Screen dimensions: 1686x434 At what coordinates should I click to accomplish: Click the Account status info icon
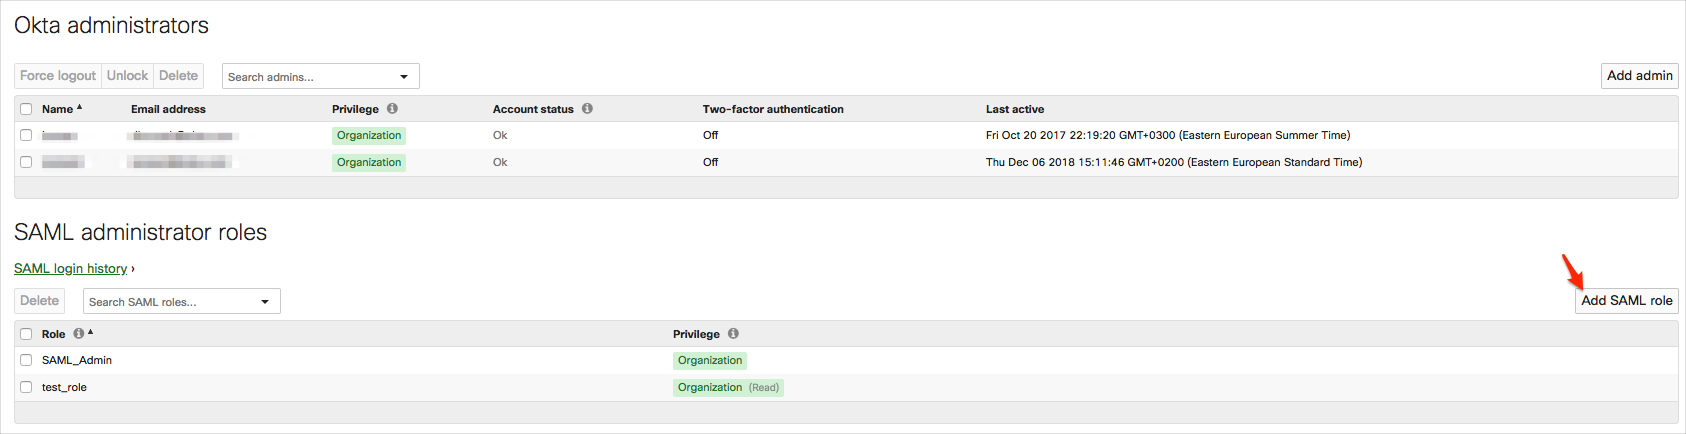tap(587, 109)
